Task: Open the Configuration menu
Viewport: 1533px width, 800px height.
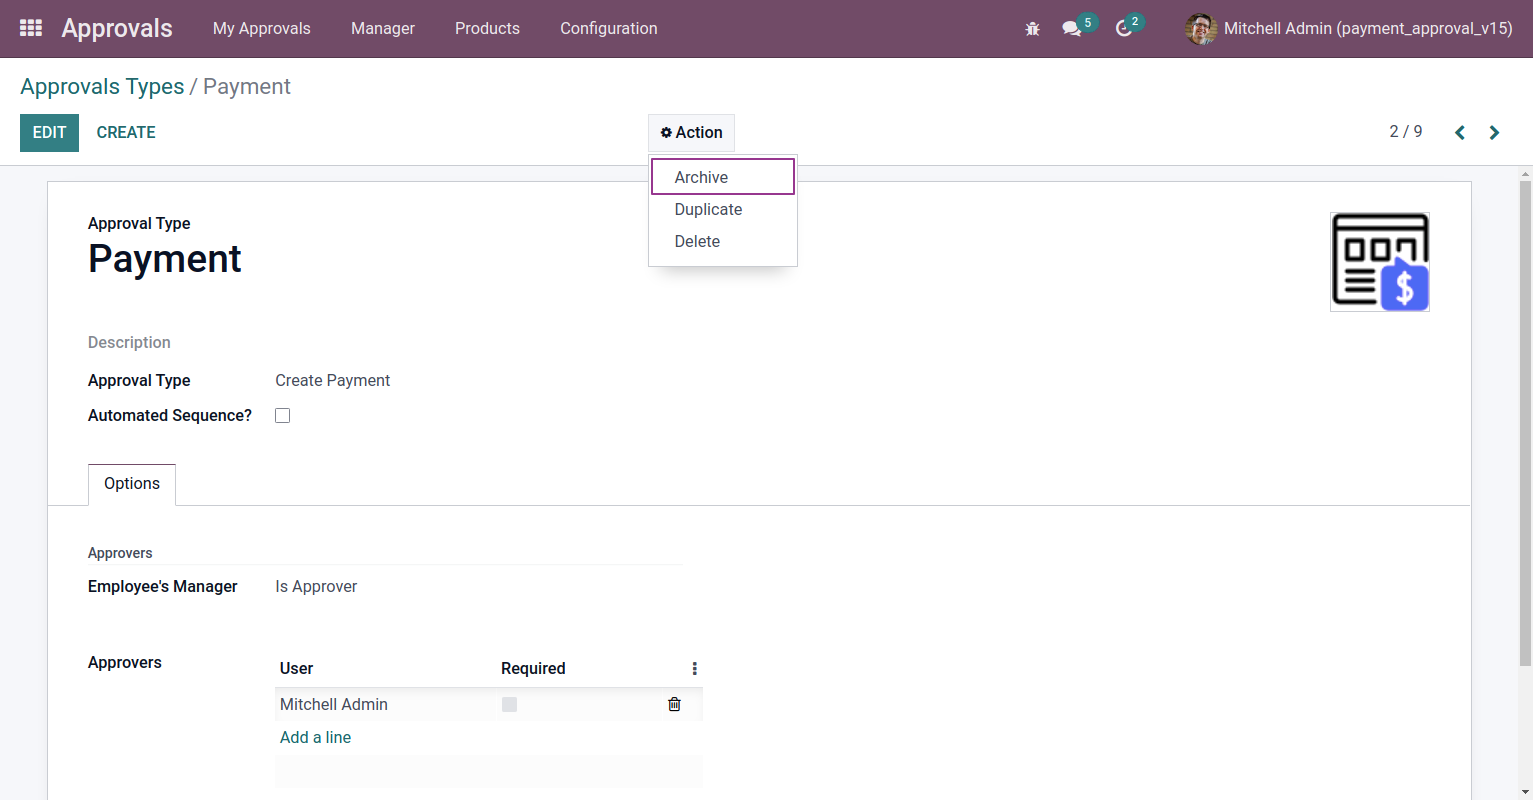Action: pyautogui.click(x=609, y=28)
